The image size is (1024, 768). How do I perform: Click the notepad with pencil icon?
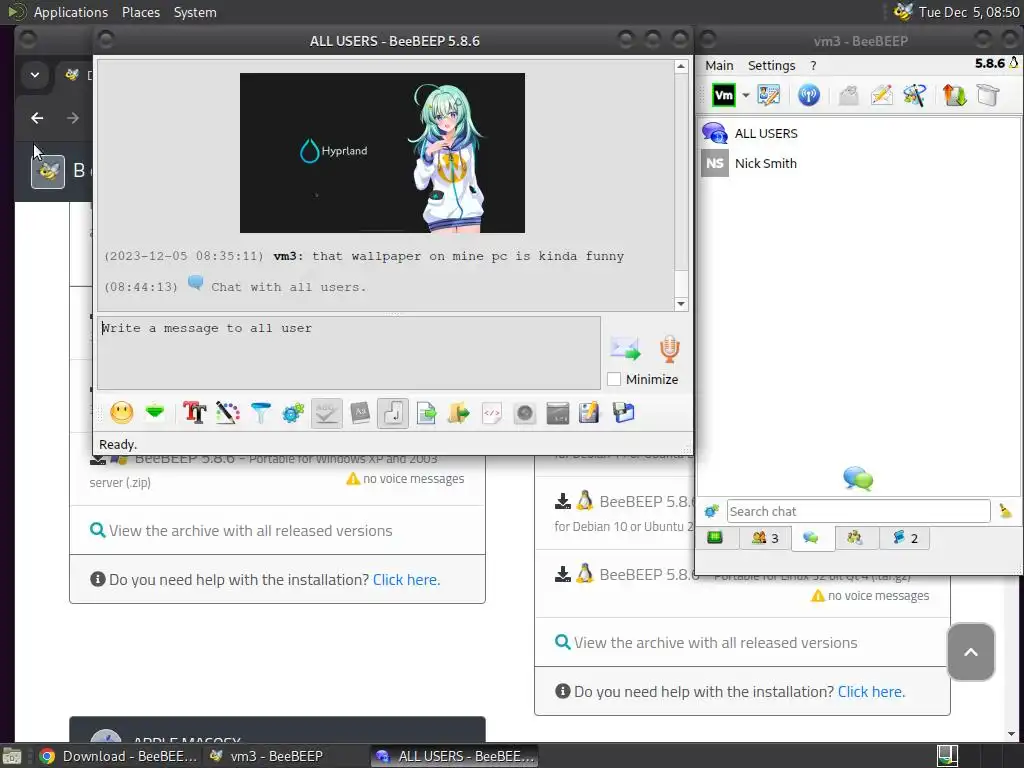[589, 413]
